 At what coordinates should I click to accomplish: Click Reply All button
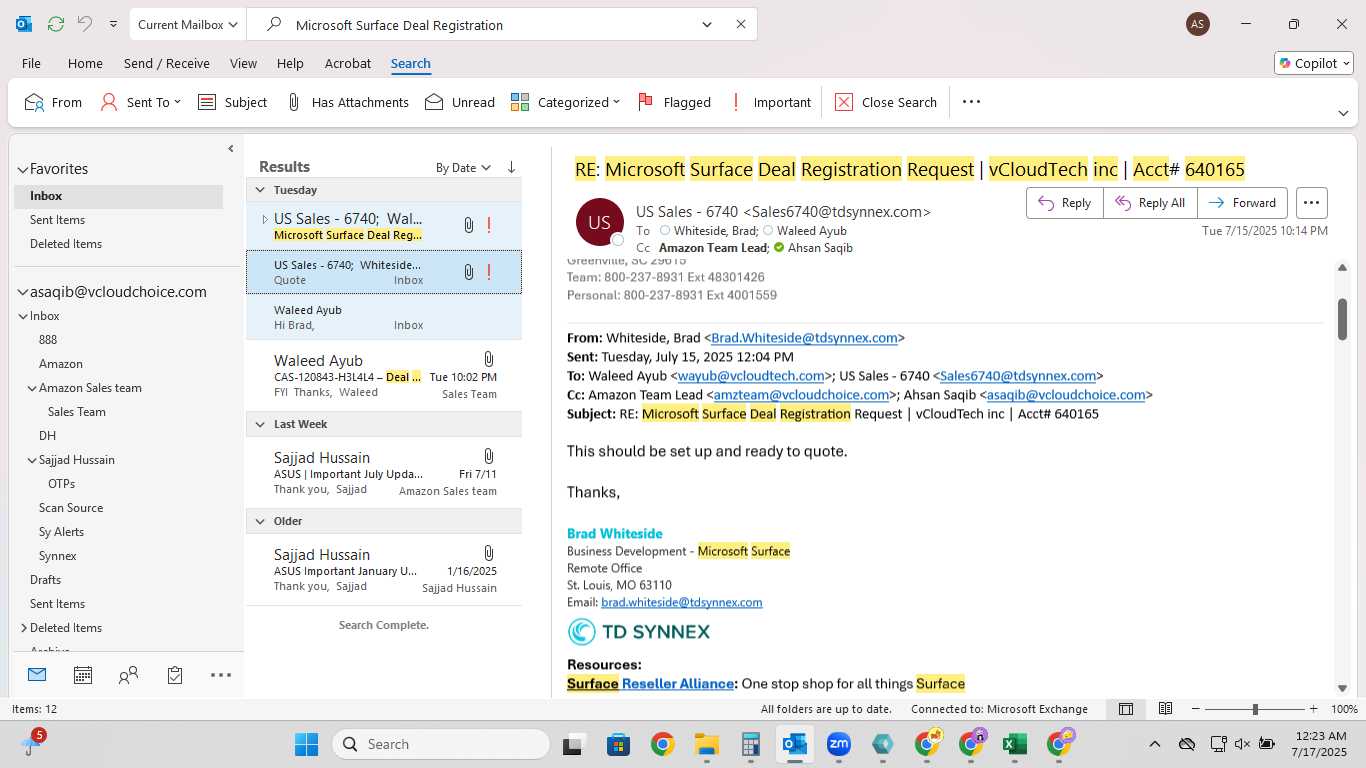(x=1150, y=203)
